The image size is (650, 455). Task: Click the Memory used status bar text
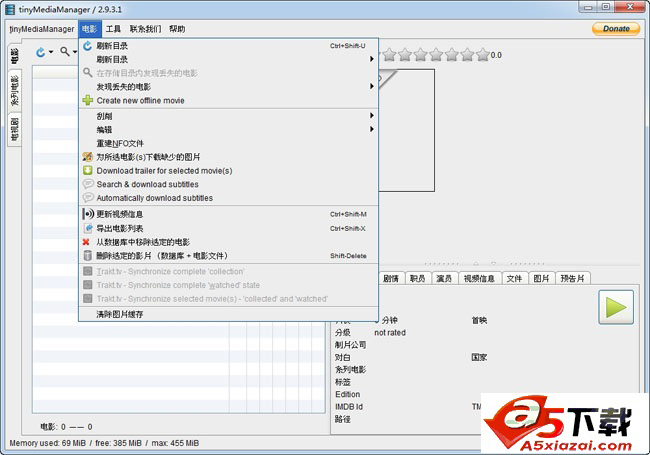[x=104, y=443]
